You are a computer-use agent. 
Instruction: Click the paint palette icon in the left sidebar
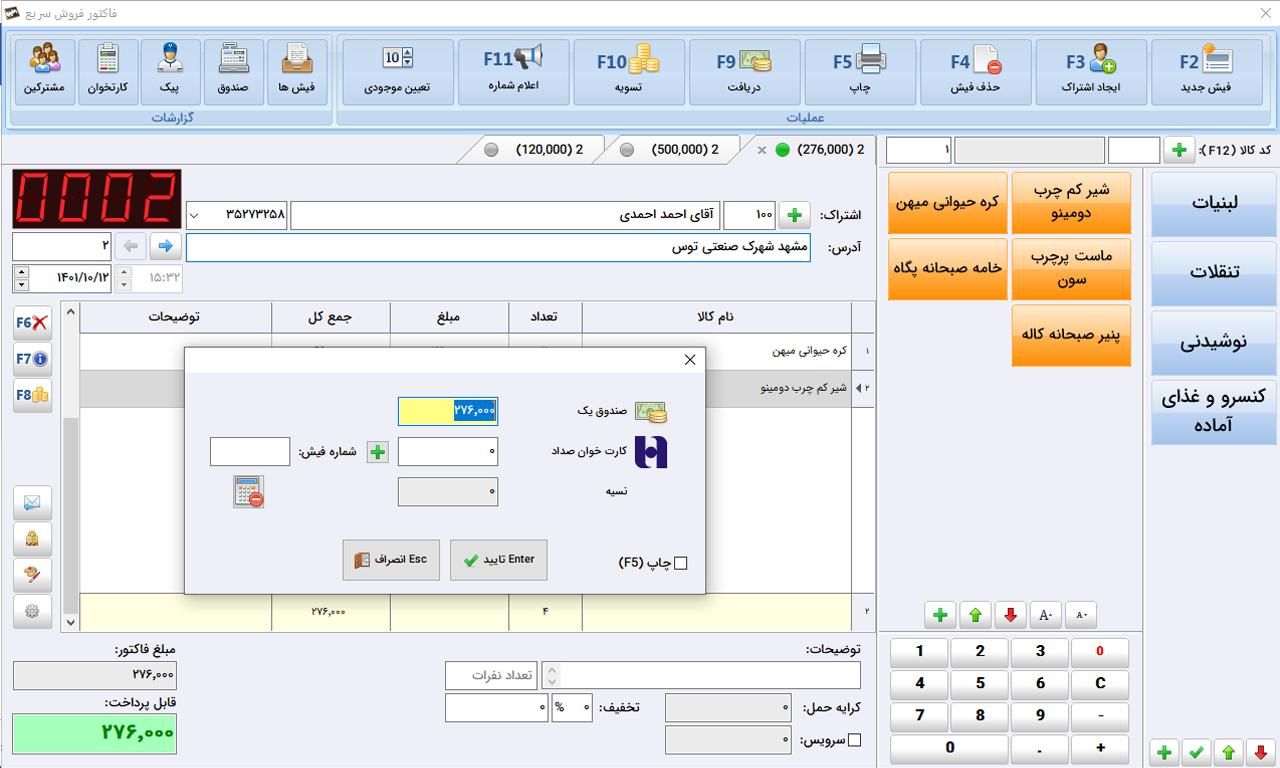point(32,575)
